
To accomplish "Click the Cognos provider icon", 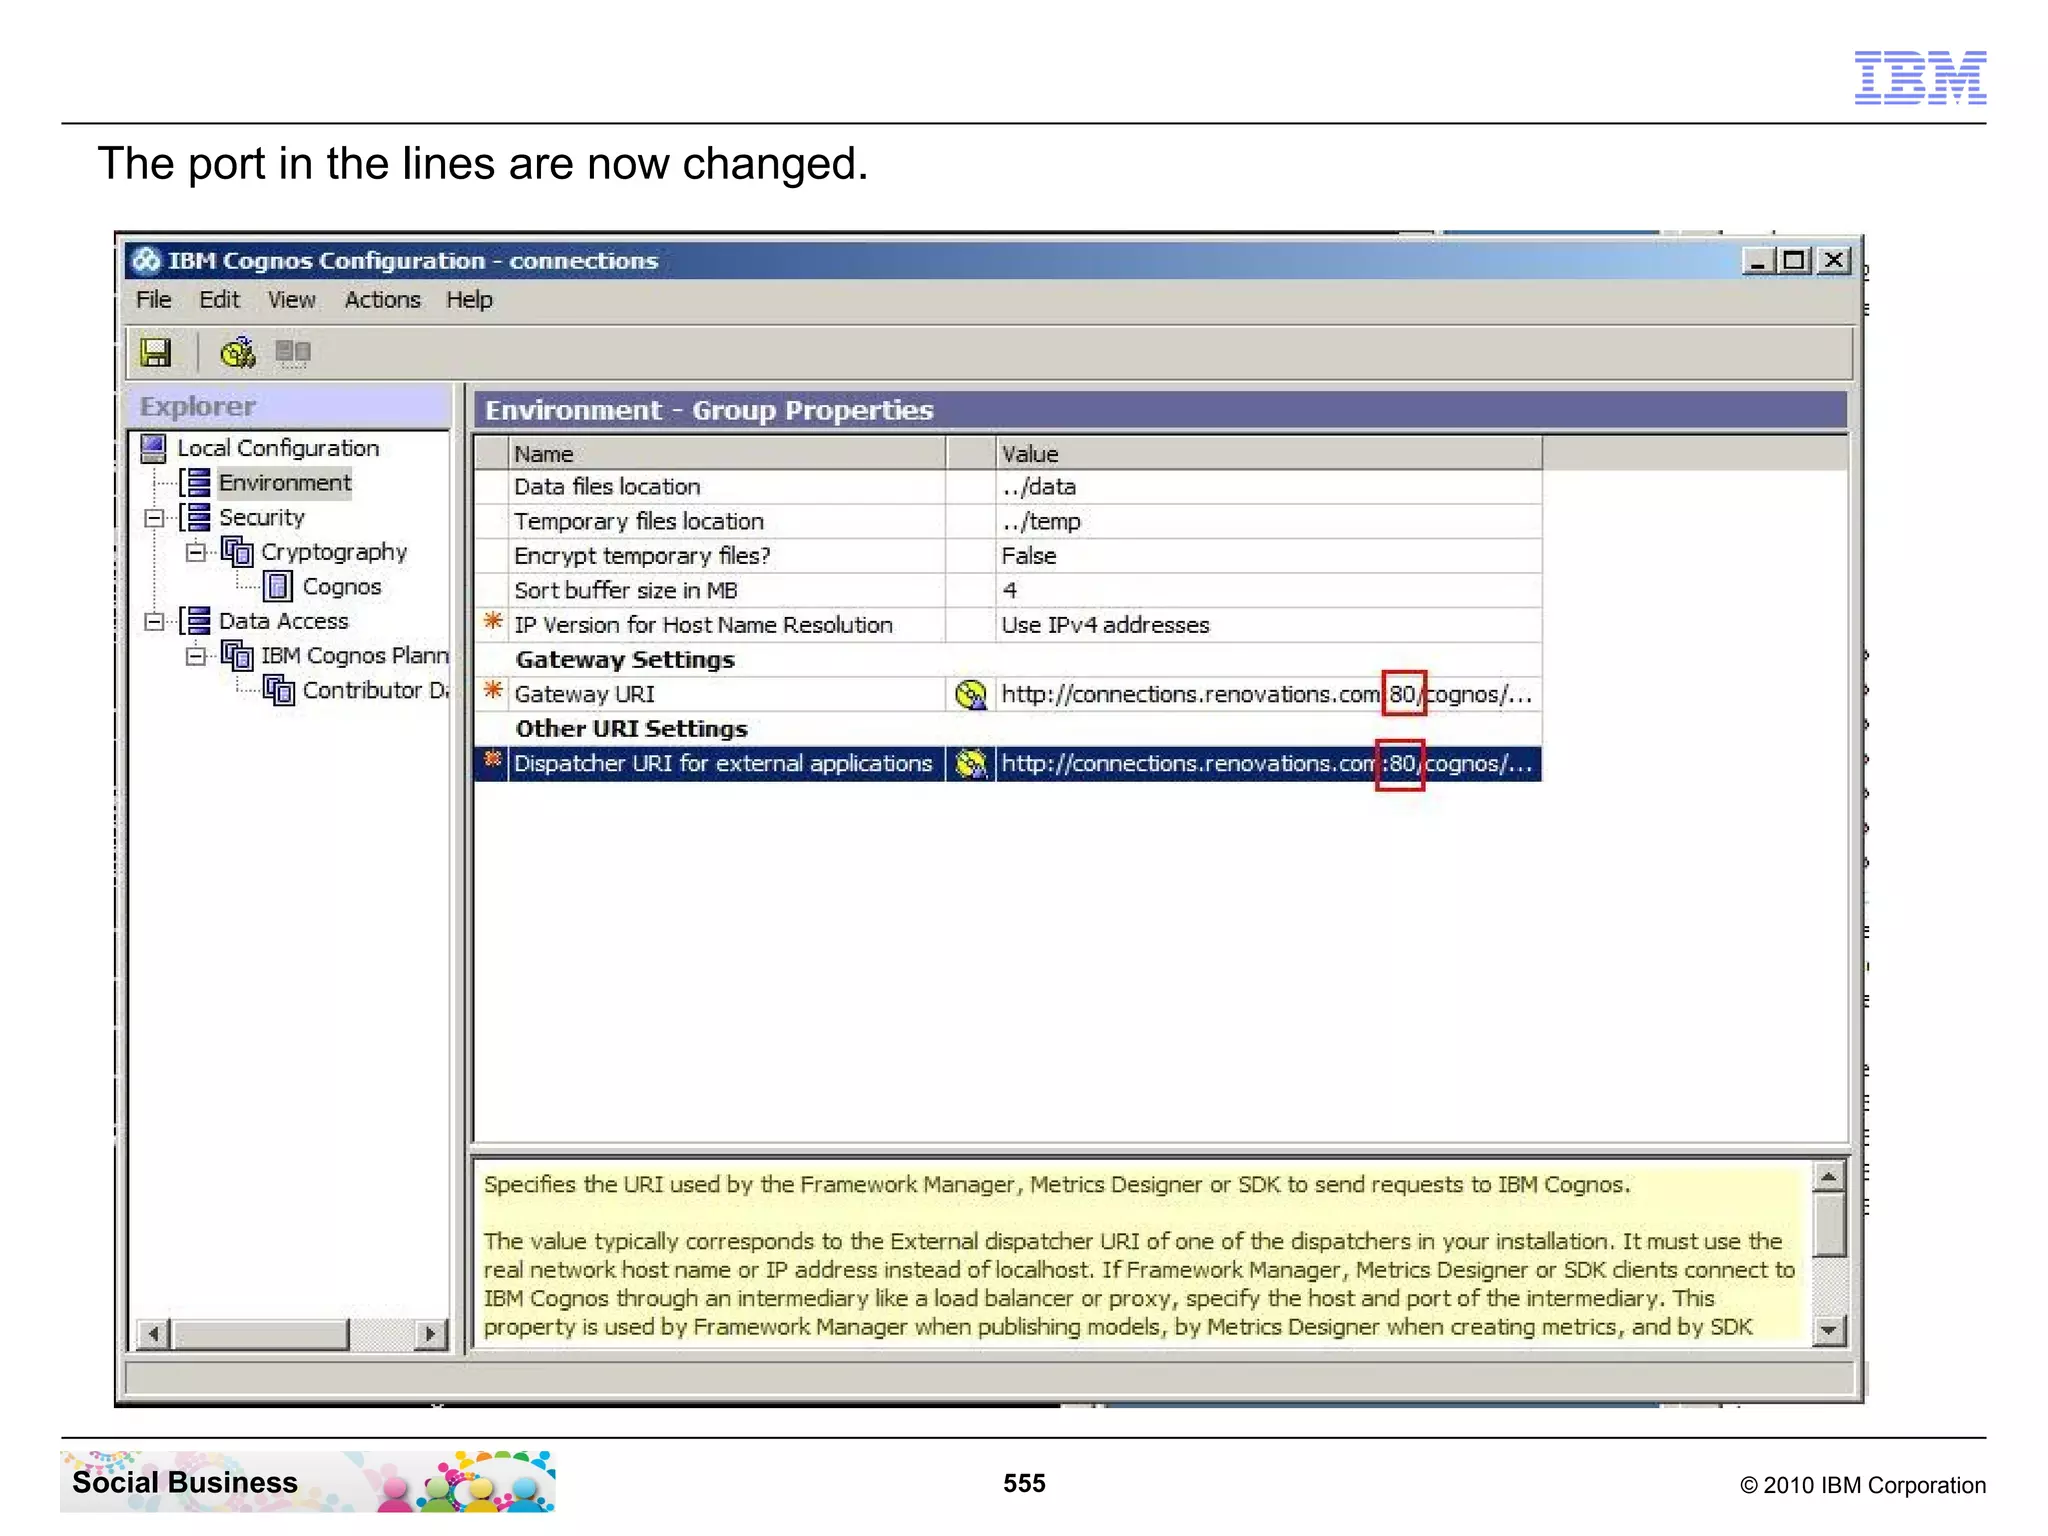I will point(278,586).
